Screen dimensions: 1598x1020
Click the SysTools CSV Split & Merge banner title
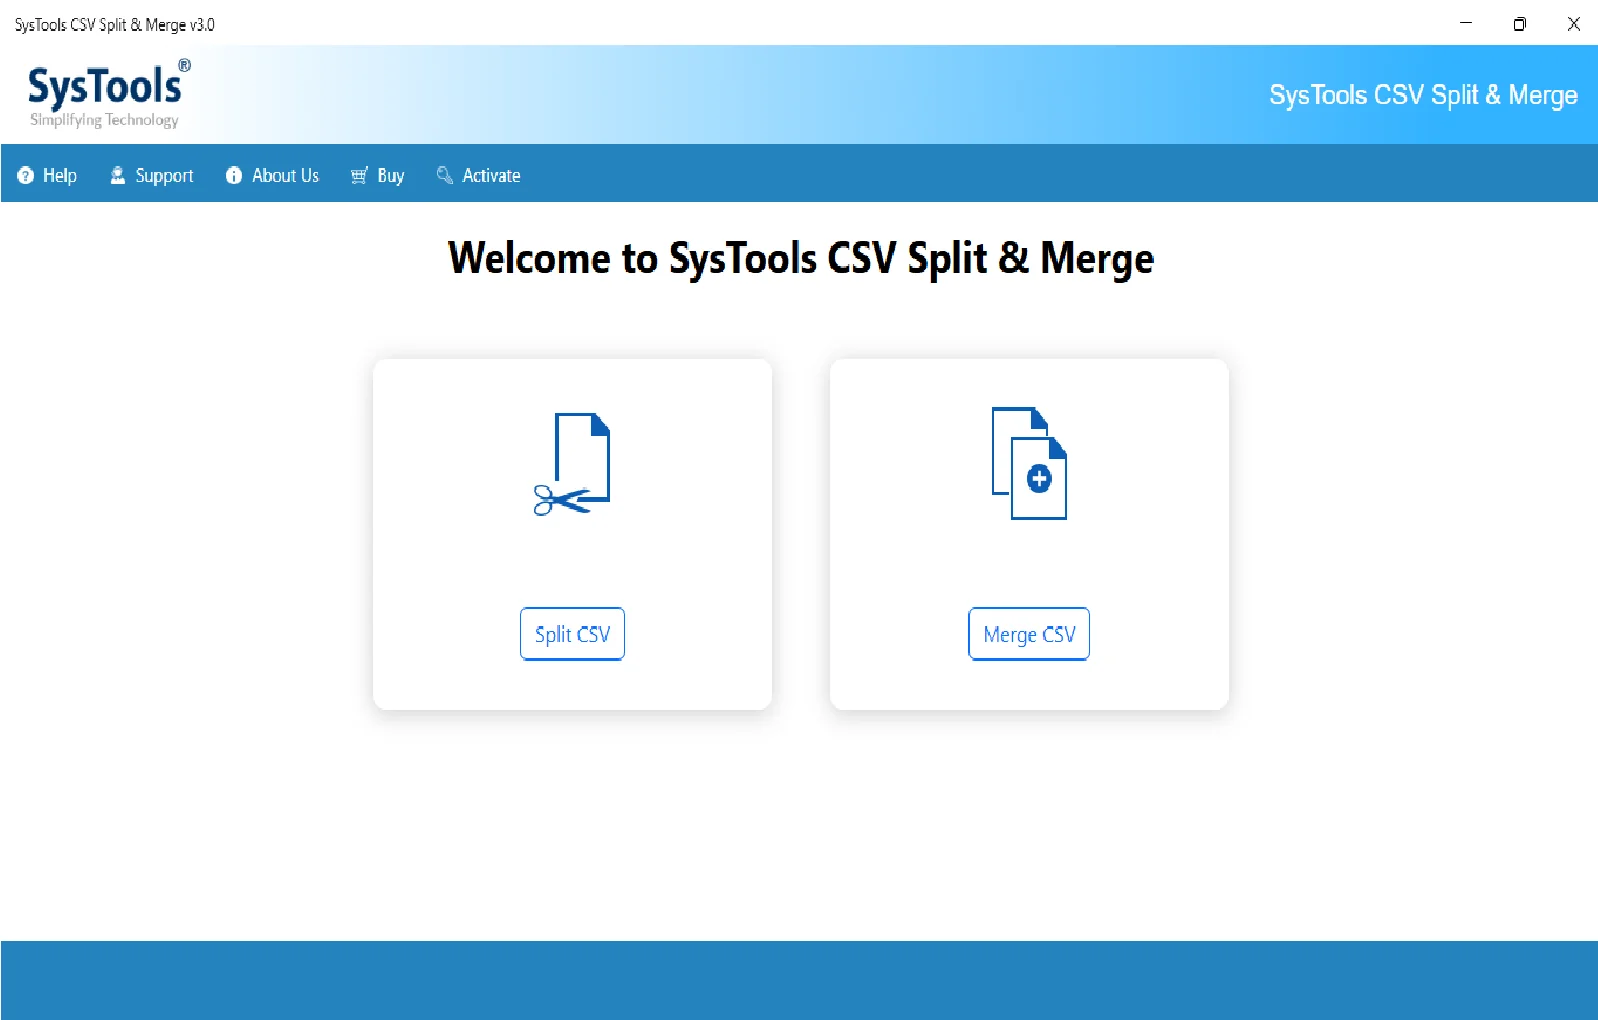coord(1422,95)
